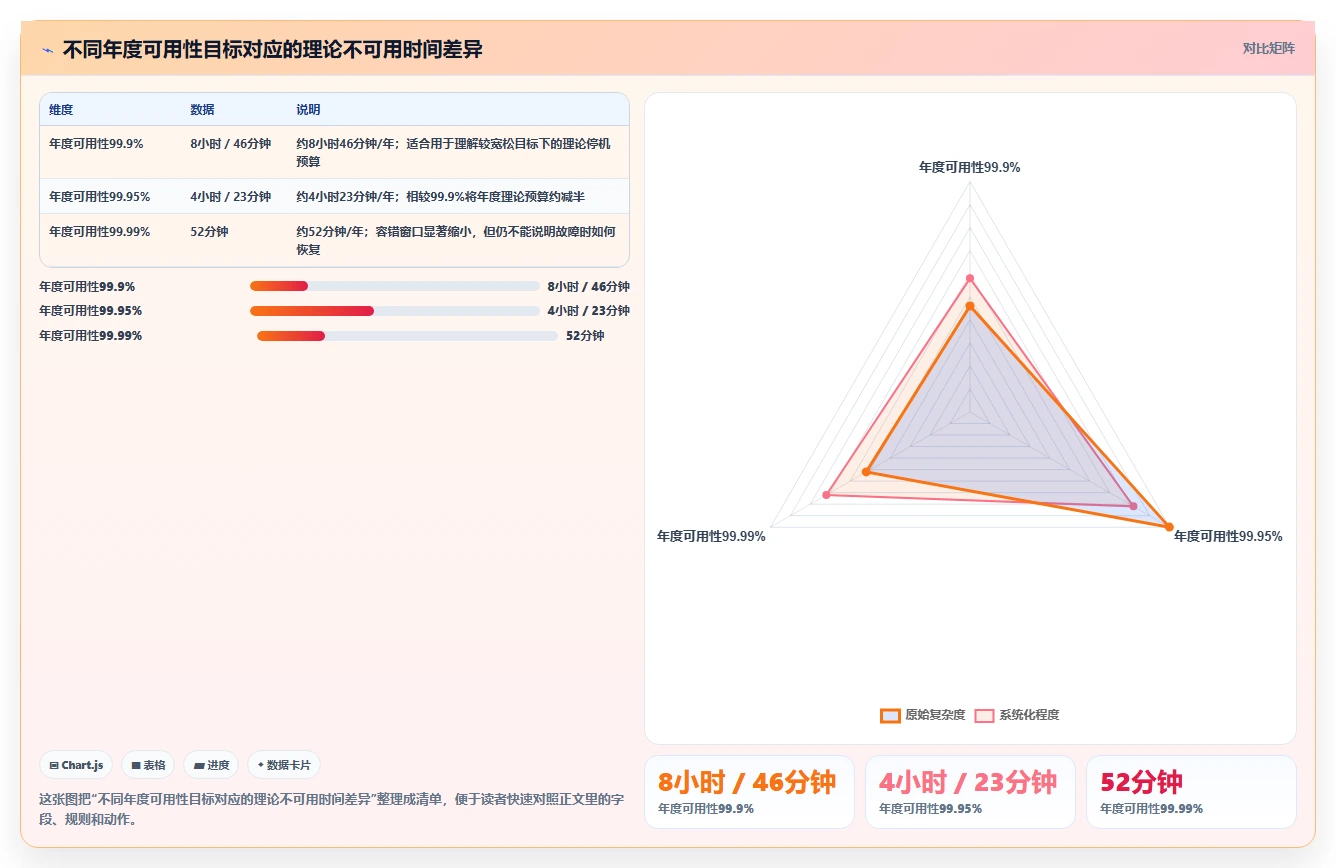Image resolution: width=1336 pixels, height=868 pixels.
Task: Select the 进度 chip
Action: point(211,765)
